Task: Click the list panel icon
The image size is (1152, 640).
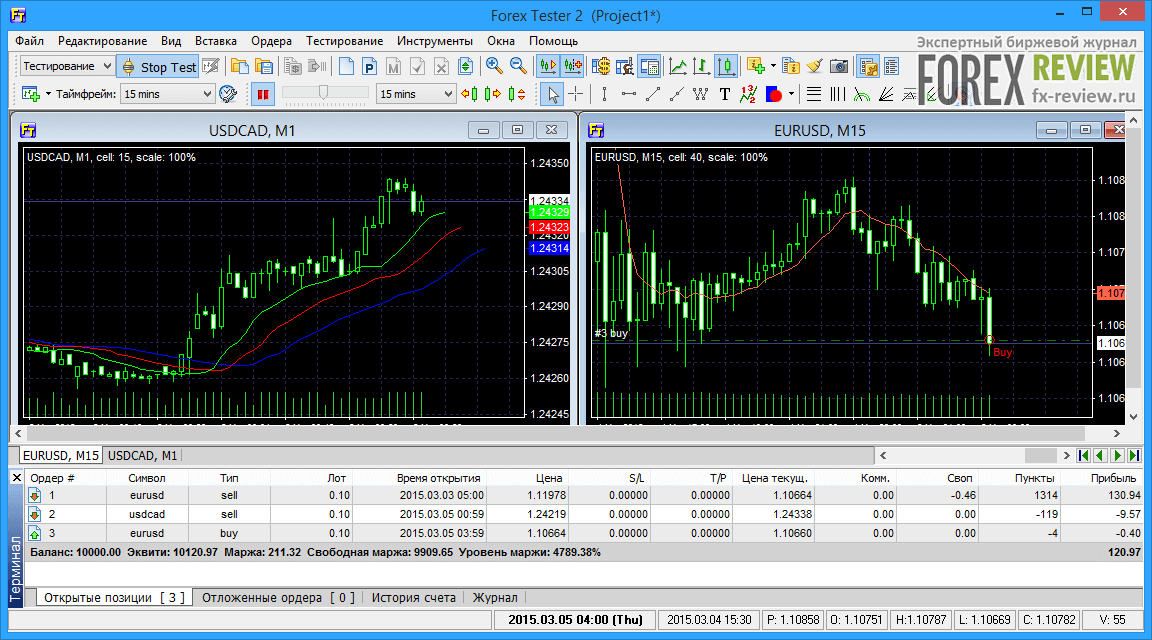Action: pos(892,67)
